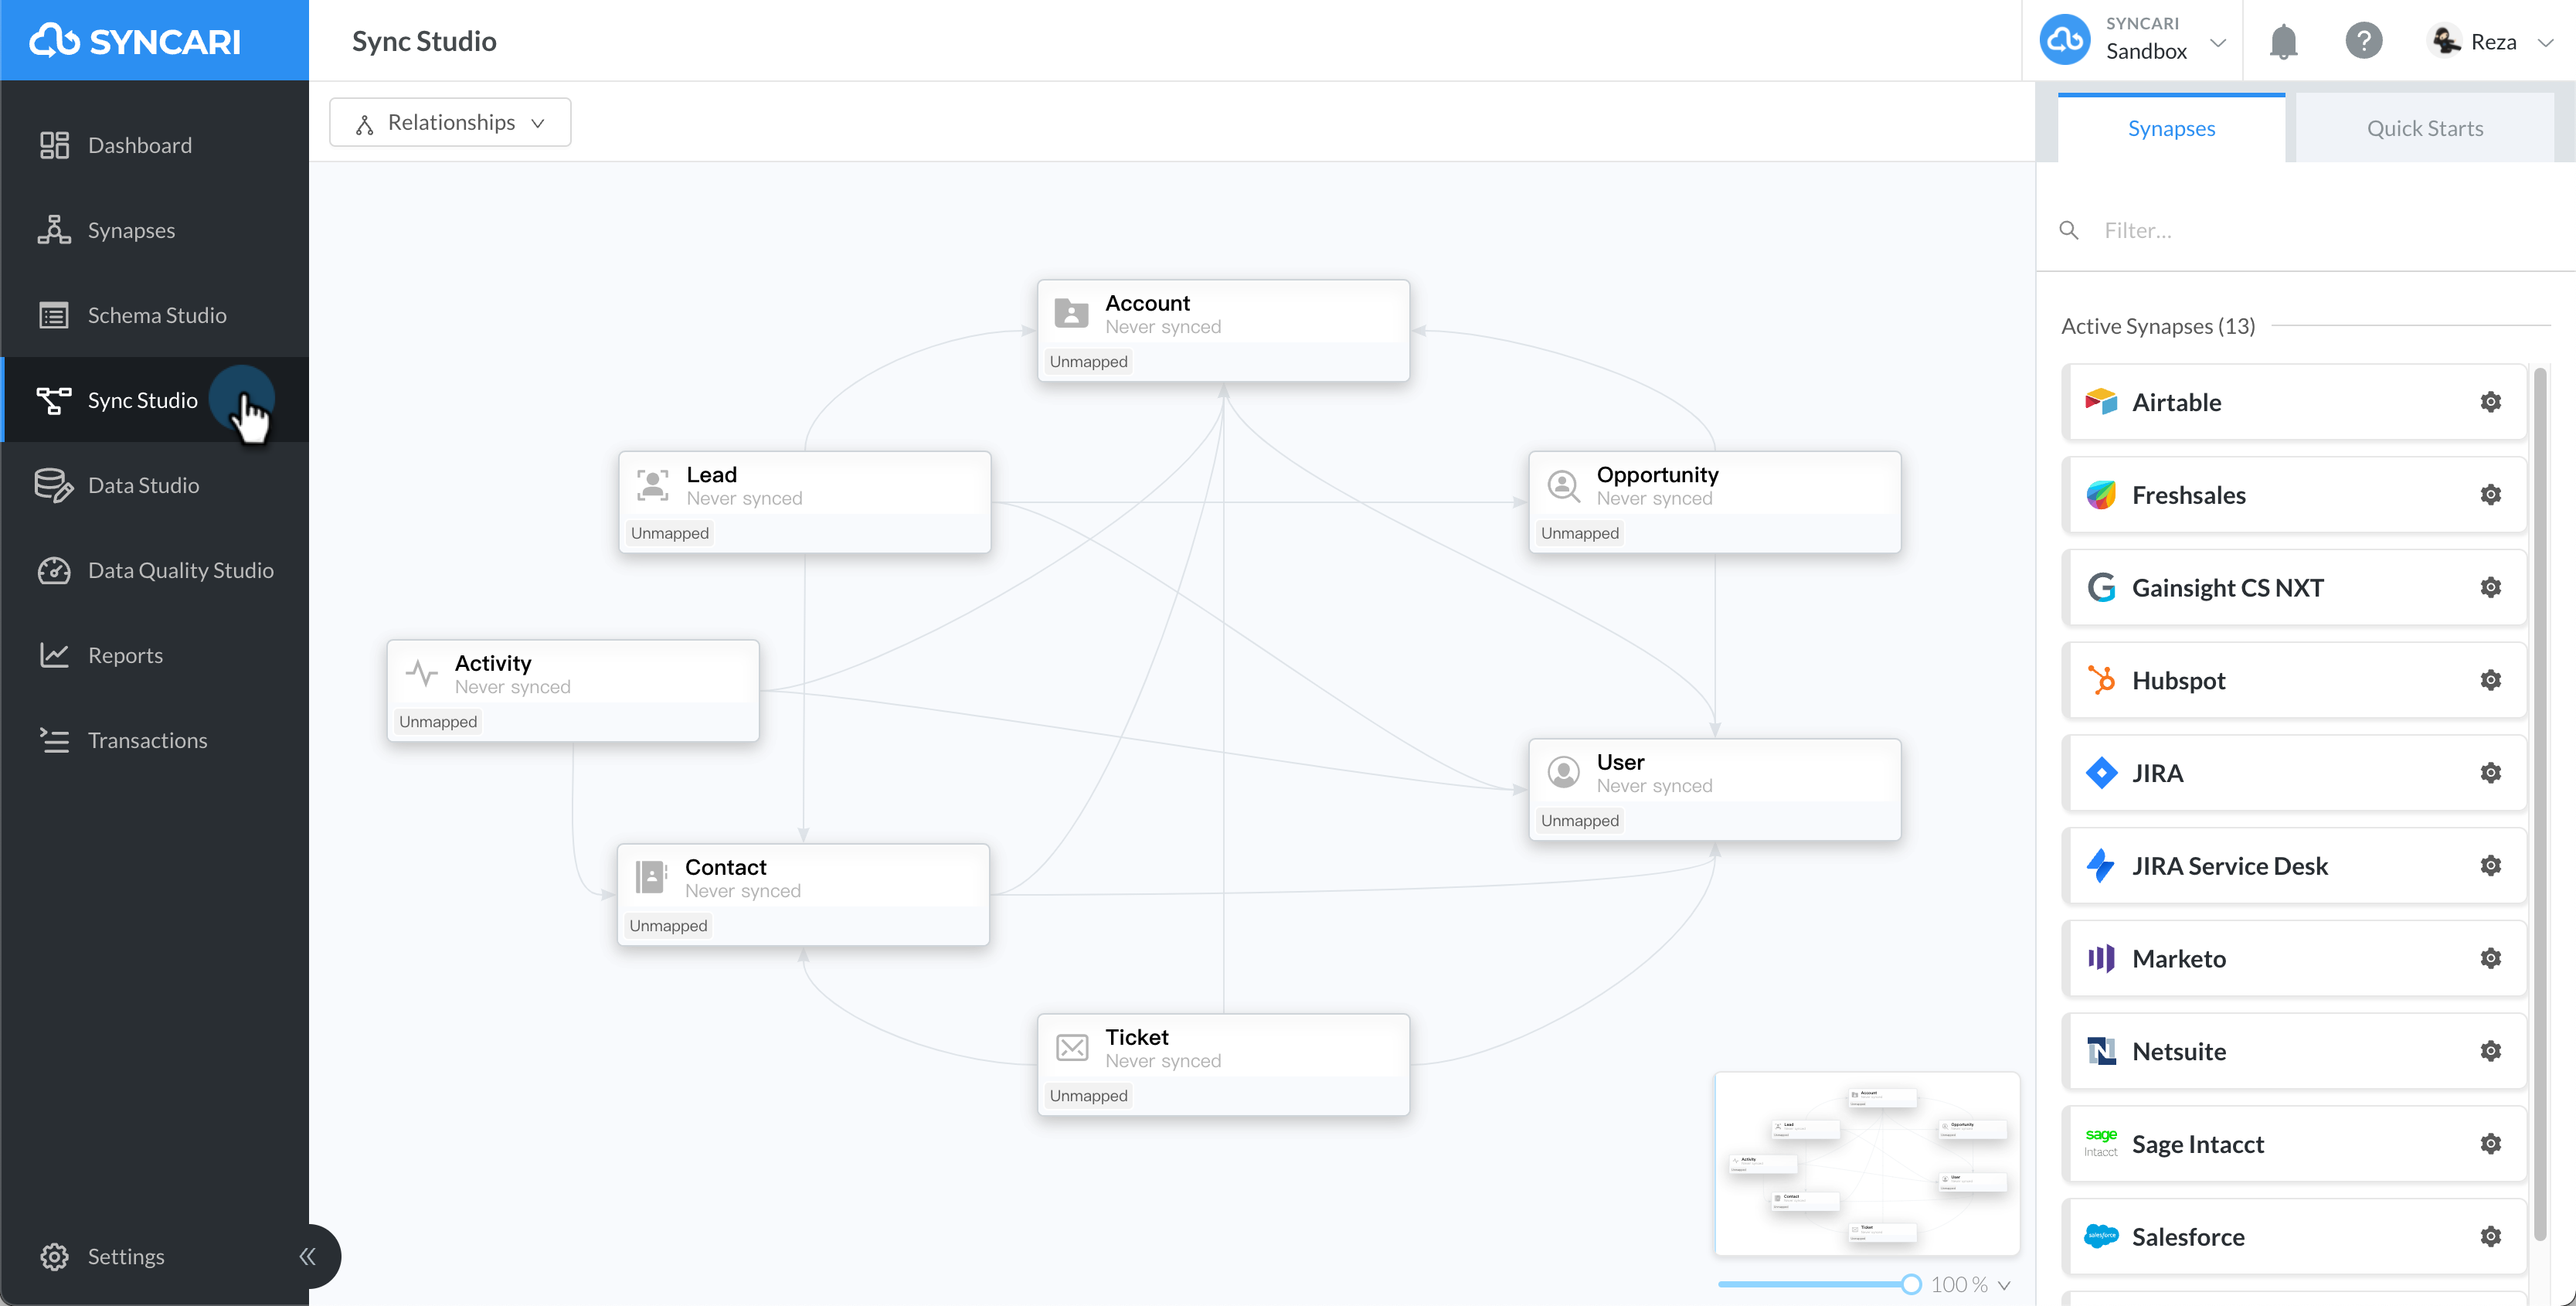Open the notifications bell icon
2576x1306 pixels.
tap(2283, 42)
